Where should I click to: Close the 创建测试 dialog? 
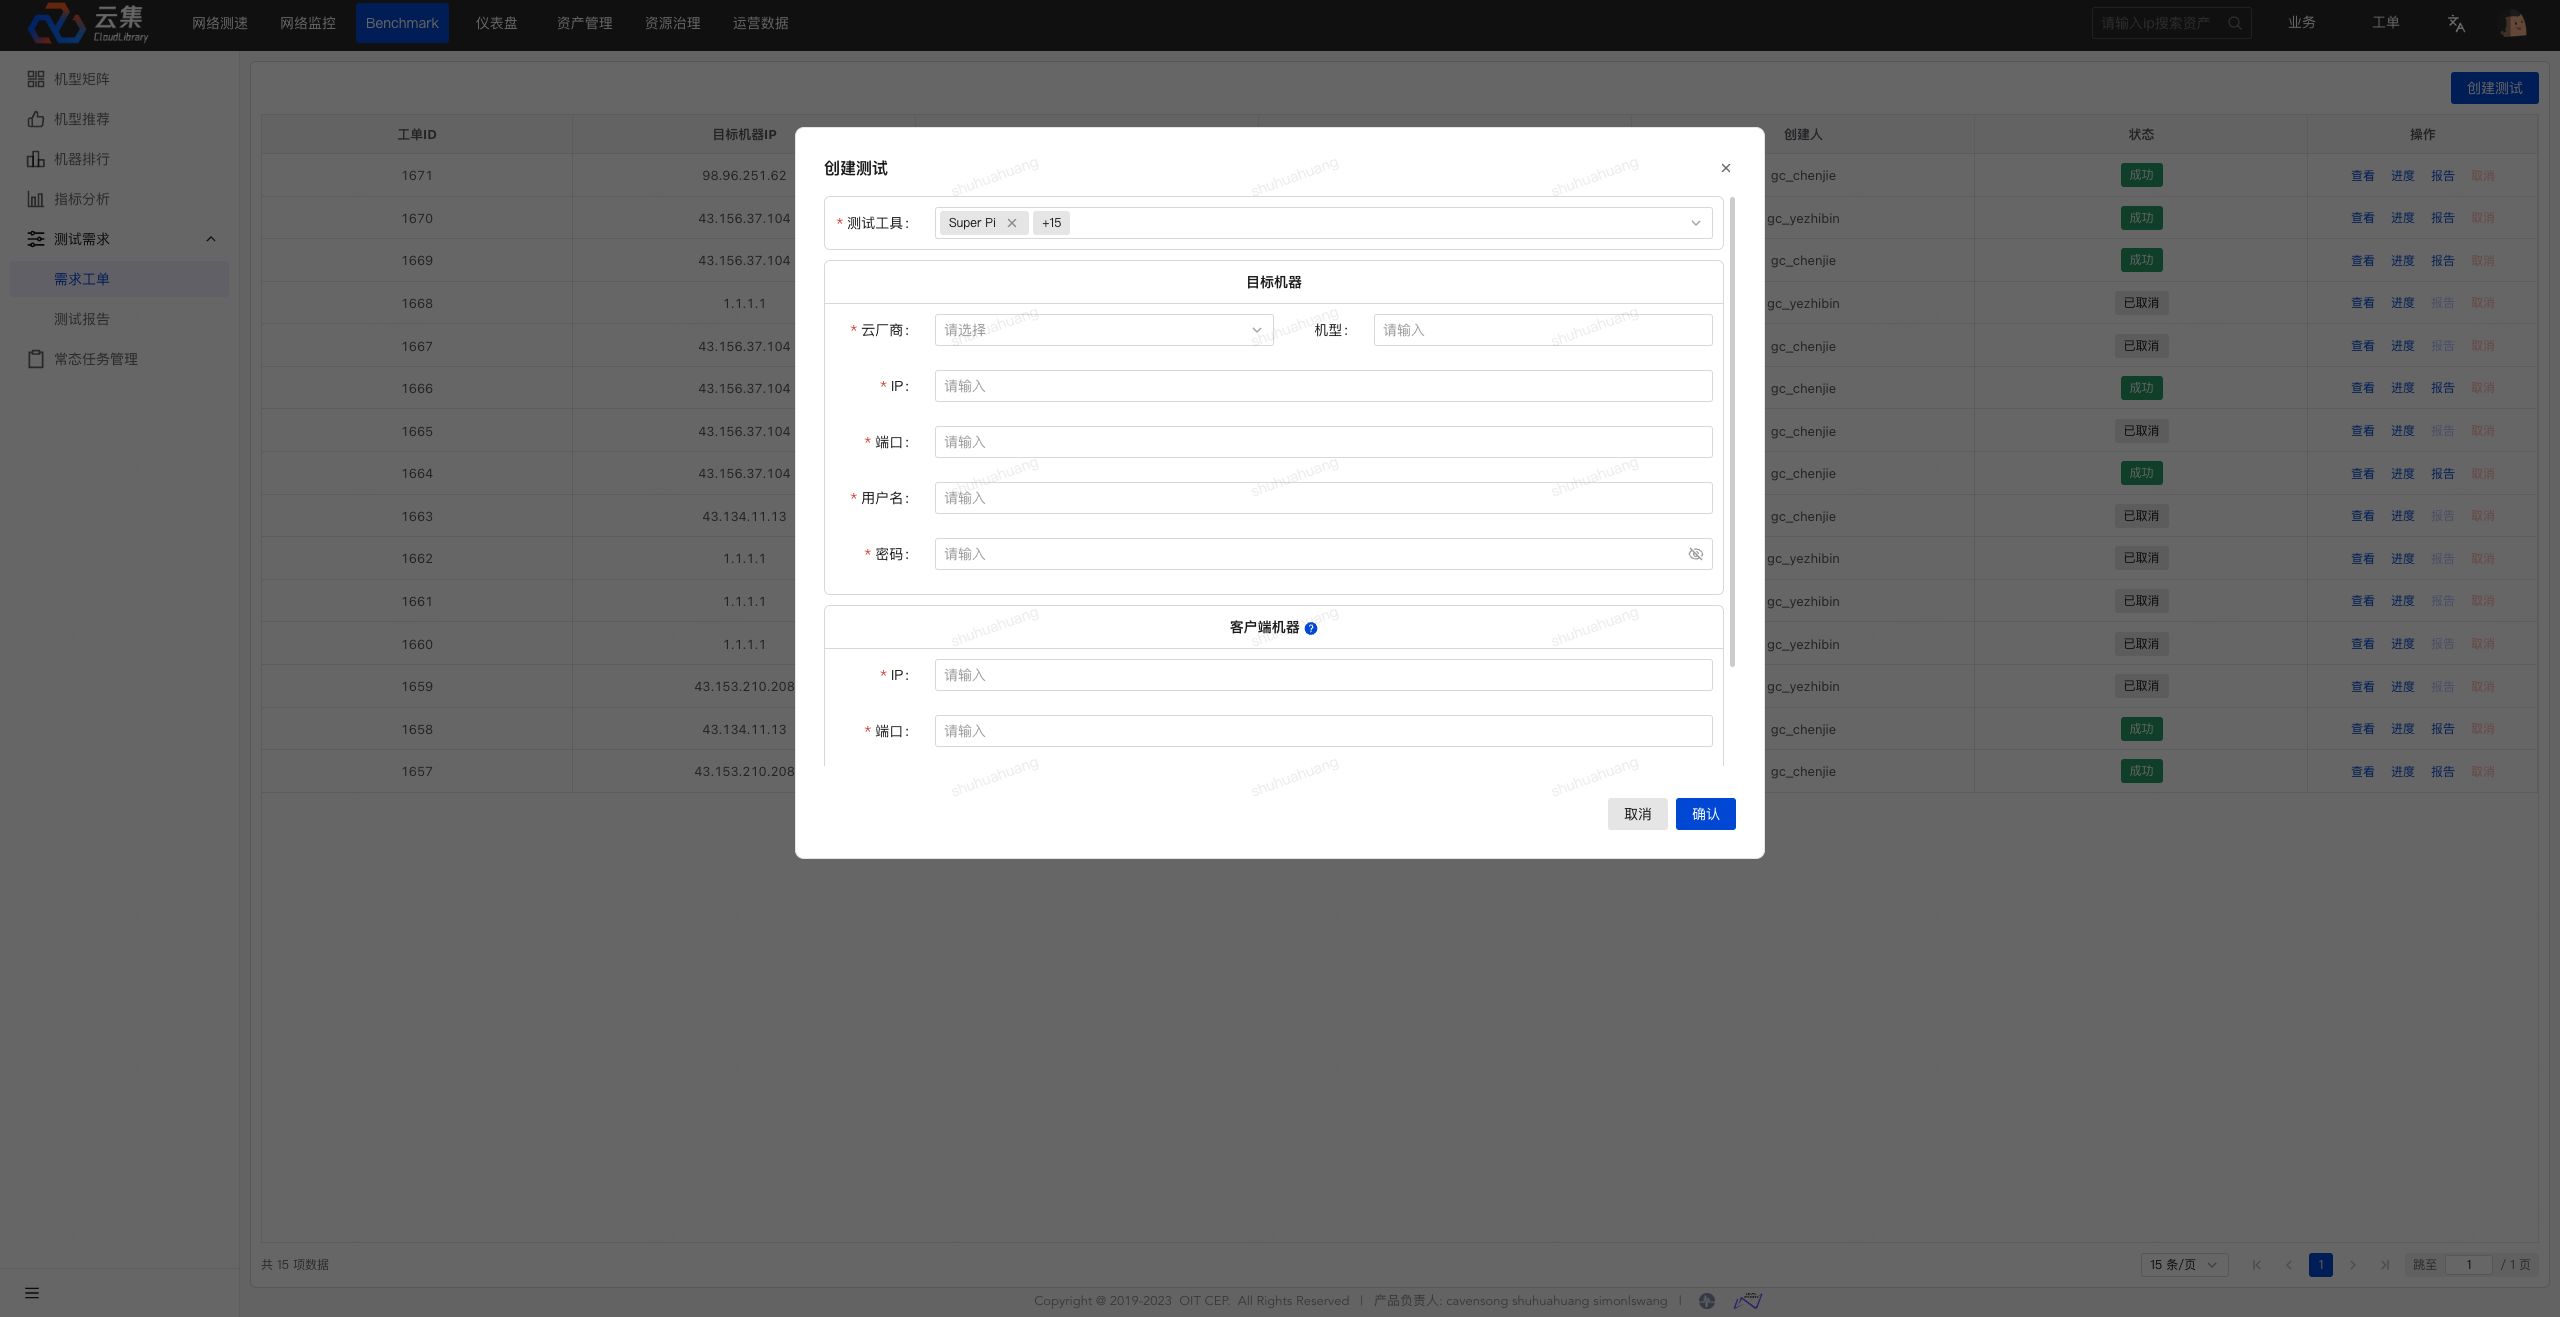pos(1725,168)
